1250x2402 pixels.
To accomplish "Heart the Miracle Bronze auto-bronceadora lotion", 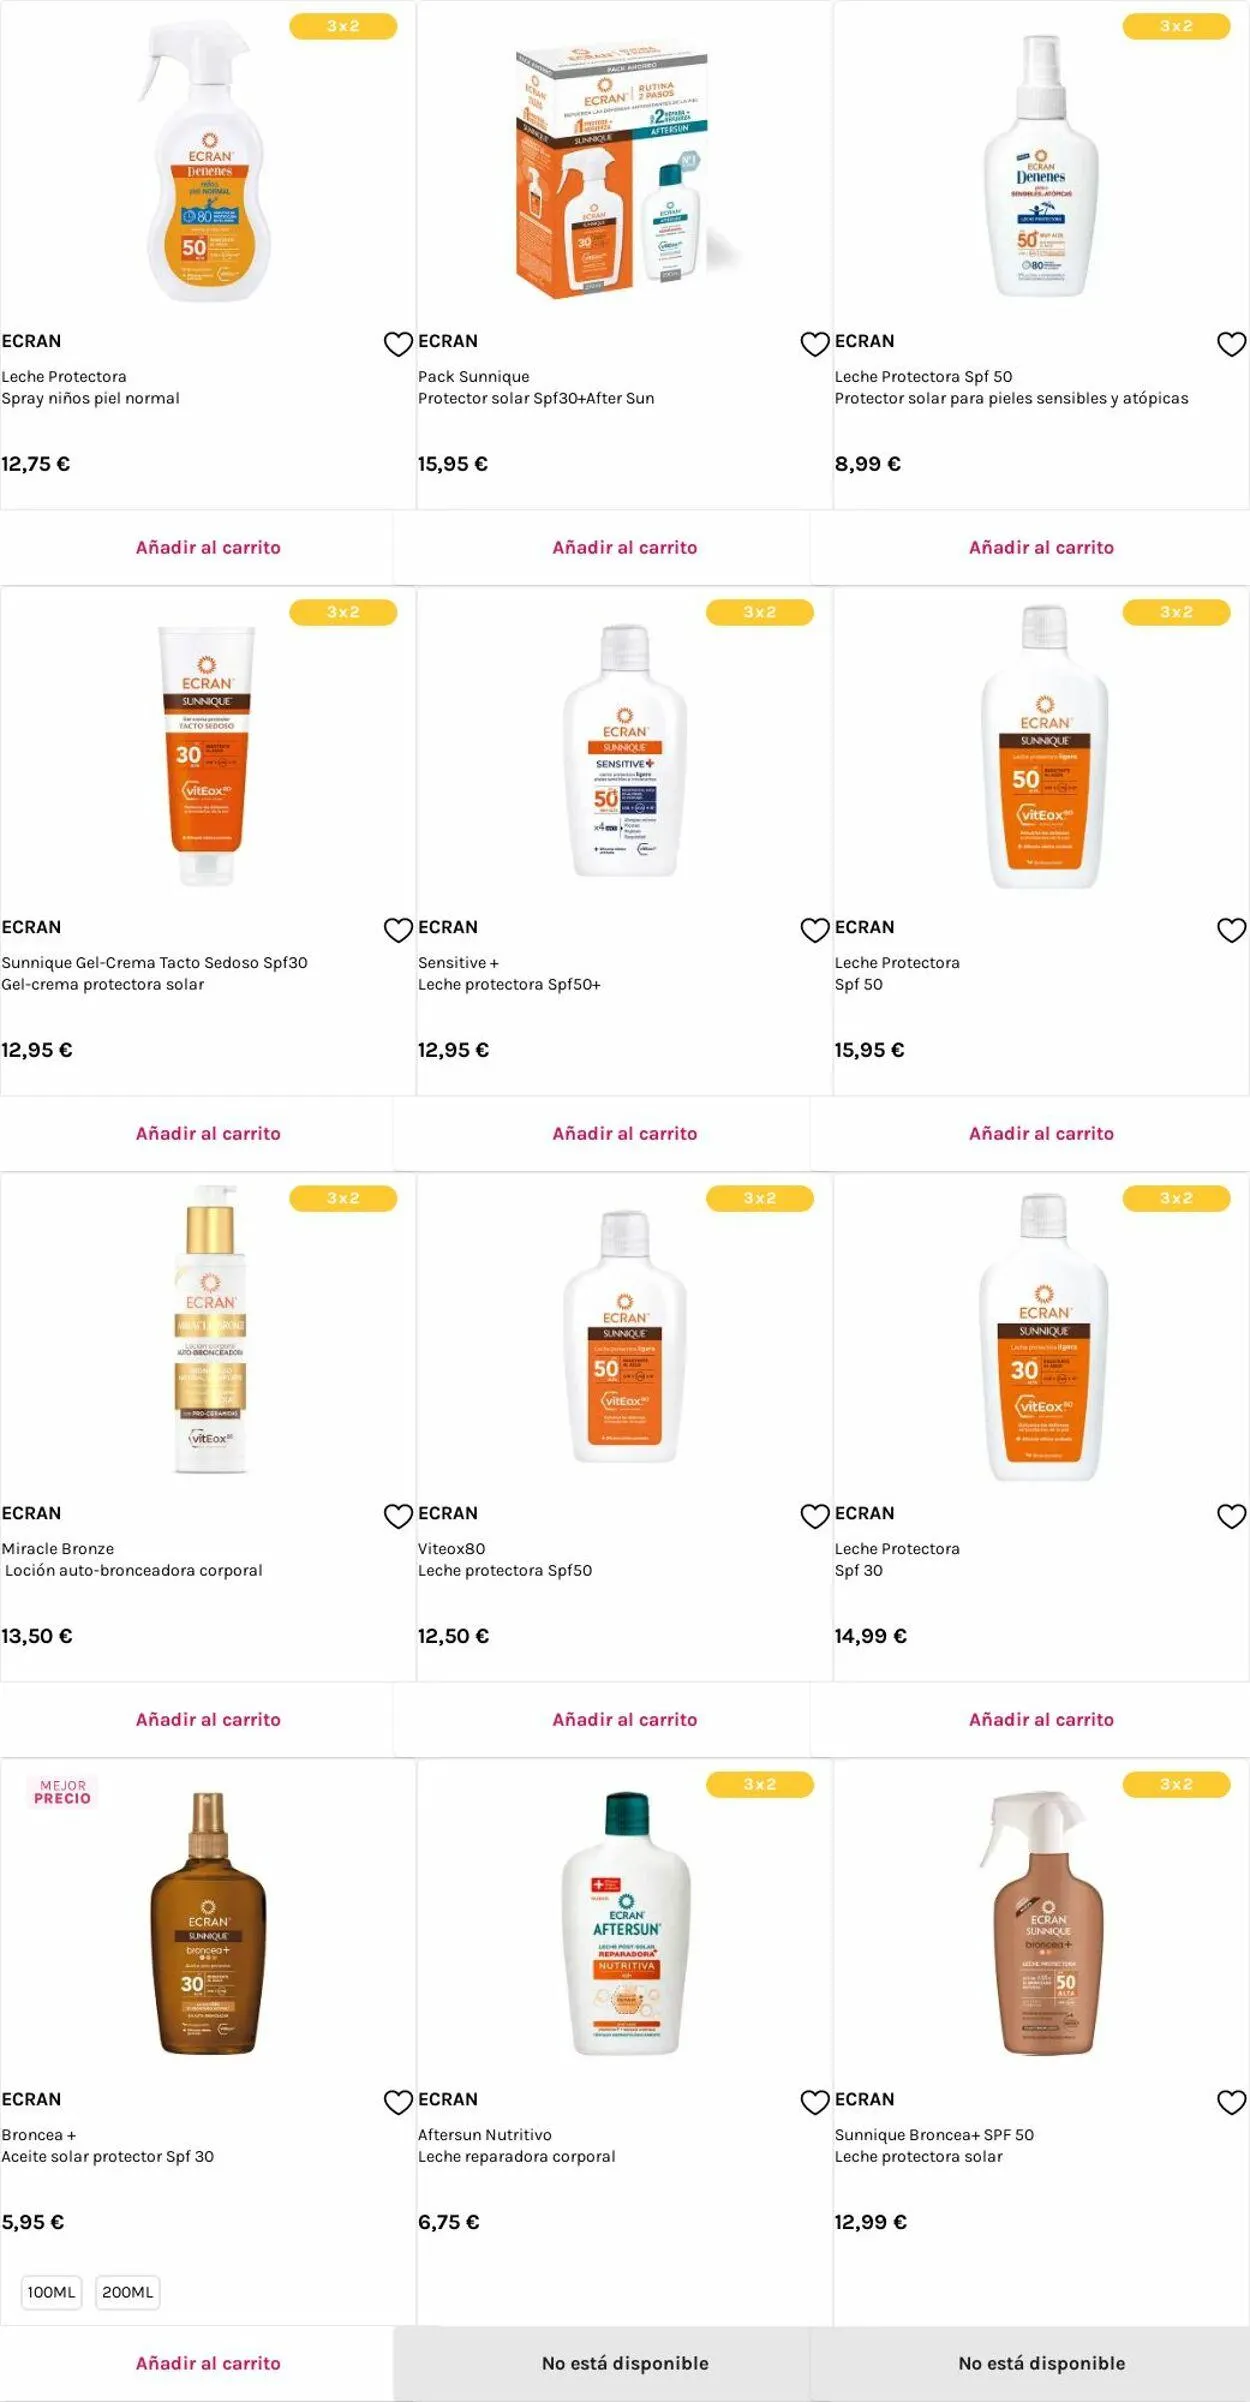I will click(x=398, y=1516).
